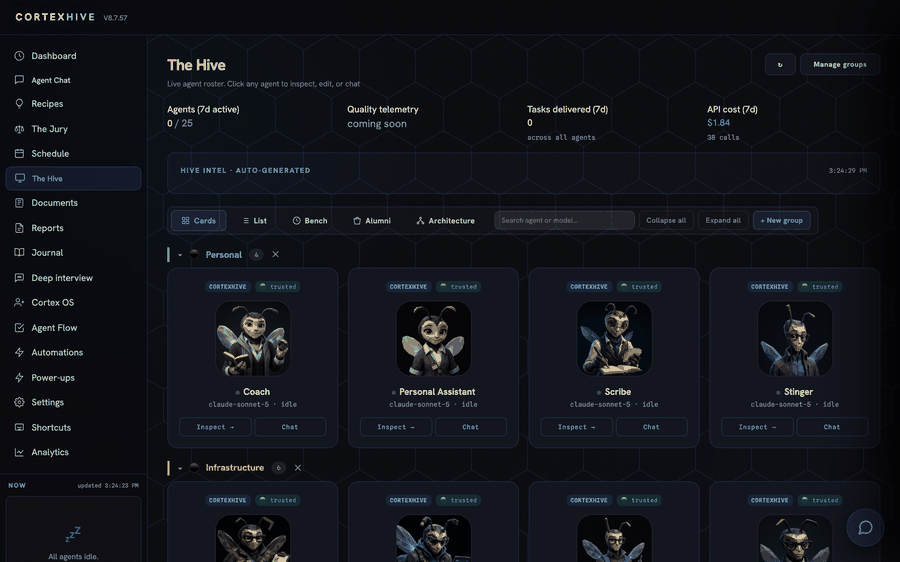Open the Documents page icon
Image resolution: width=900 pixels, height=562 pixels.
19,203
